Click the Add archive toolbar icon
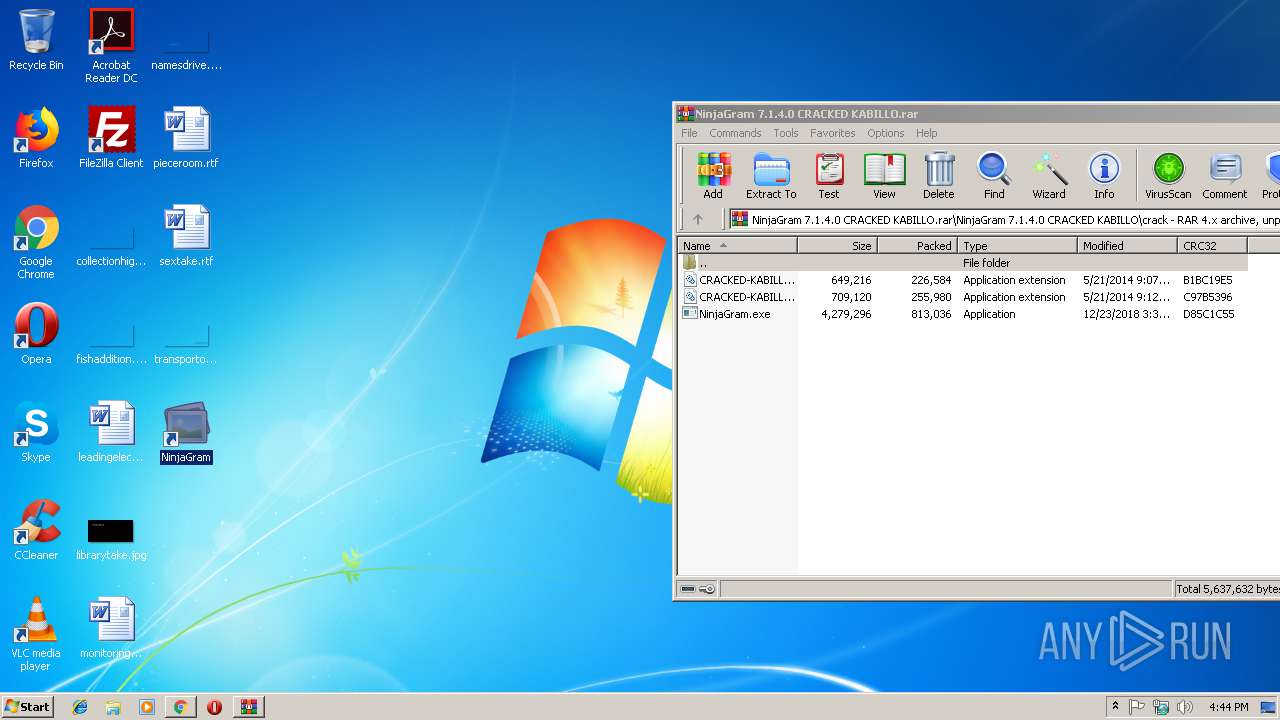Viewport: 1280px width, 720px height. [x=713, y=176]
